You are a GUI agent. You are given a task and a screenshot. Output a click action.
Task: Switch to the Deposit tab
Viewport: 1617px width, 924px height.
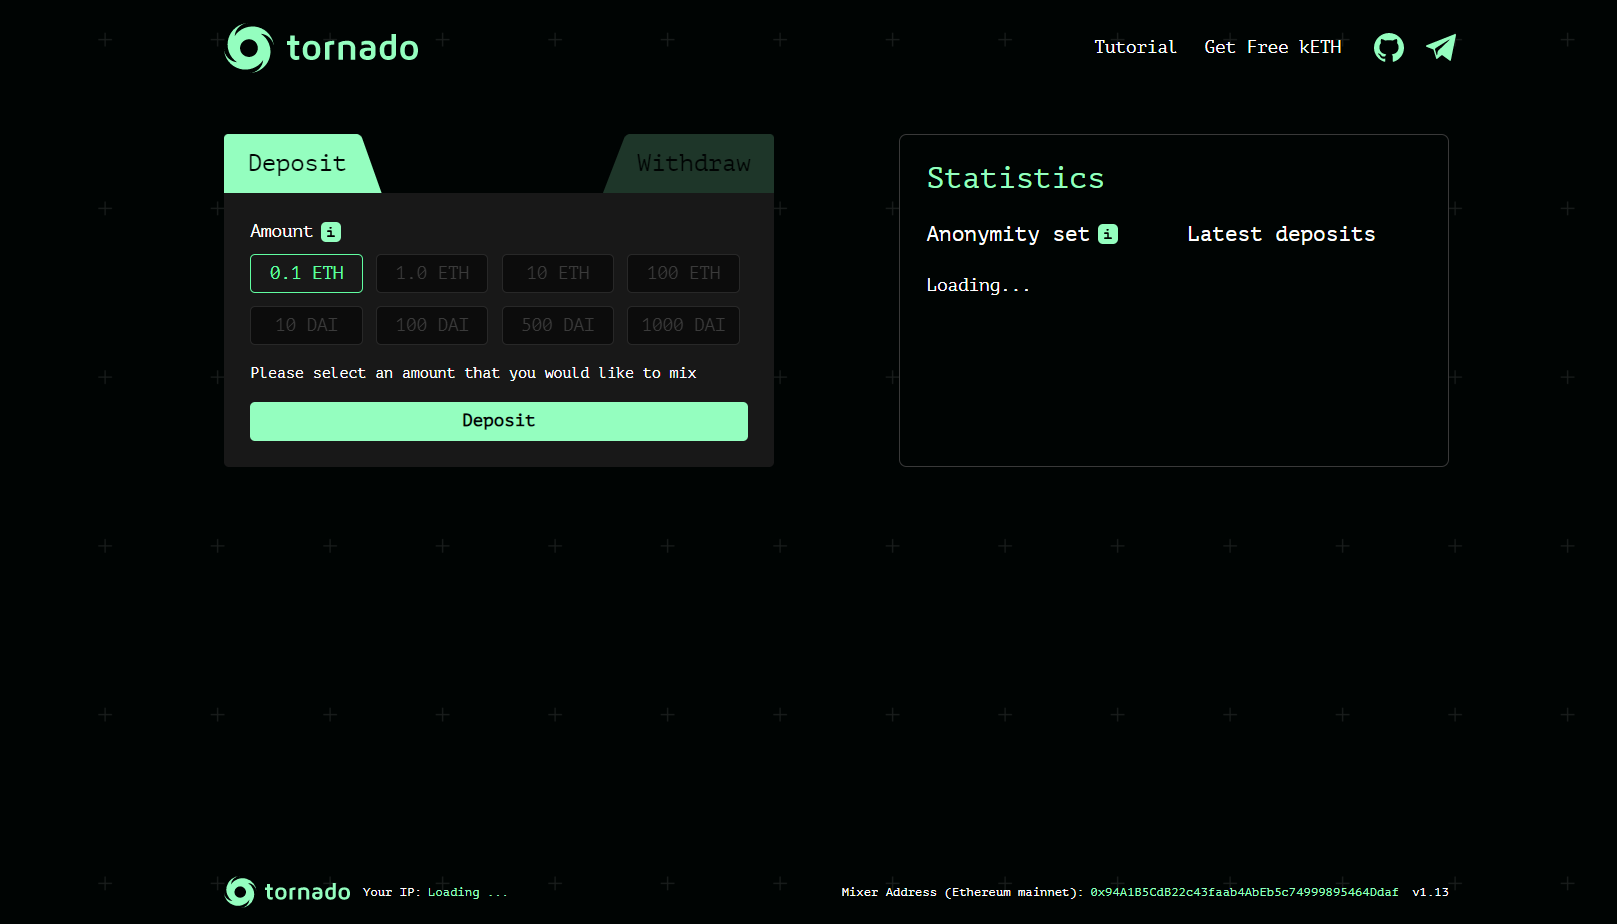tap(297, 163)
